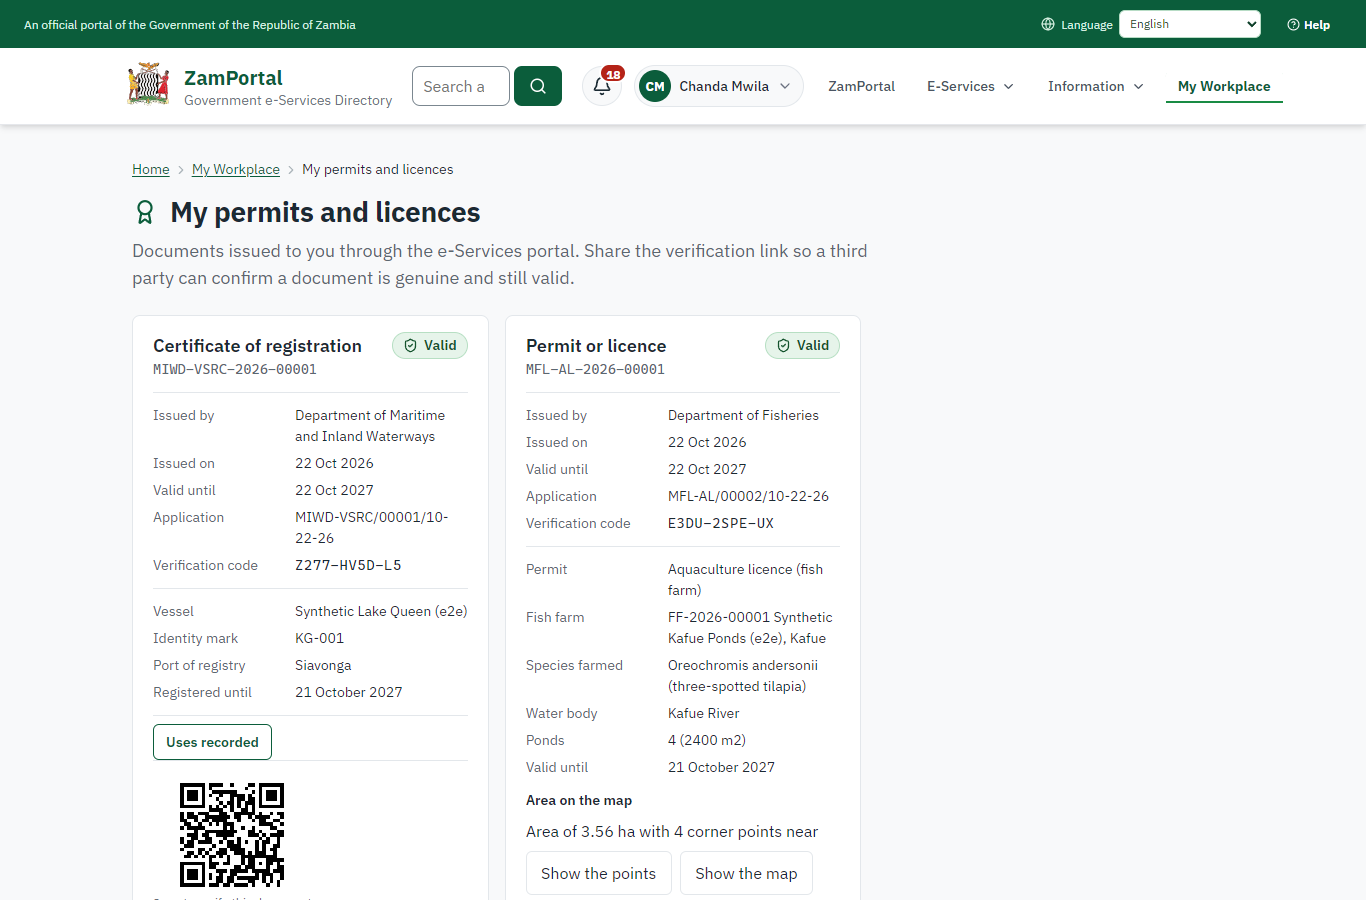Click the Certificate of registration heading
Viewport: 1366px width, 900px height.
[x=257, y=346]
